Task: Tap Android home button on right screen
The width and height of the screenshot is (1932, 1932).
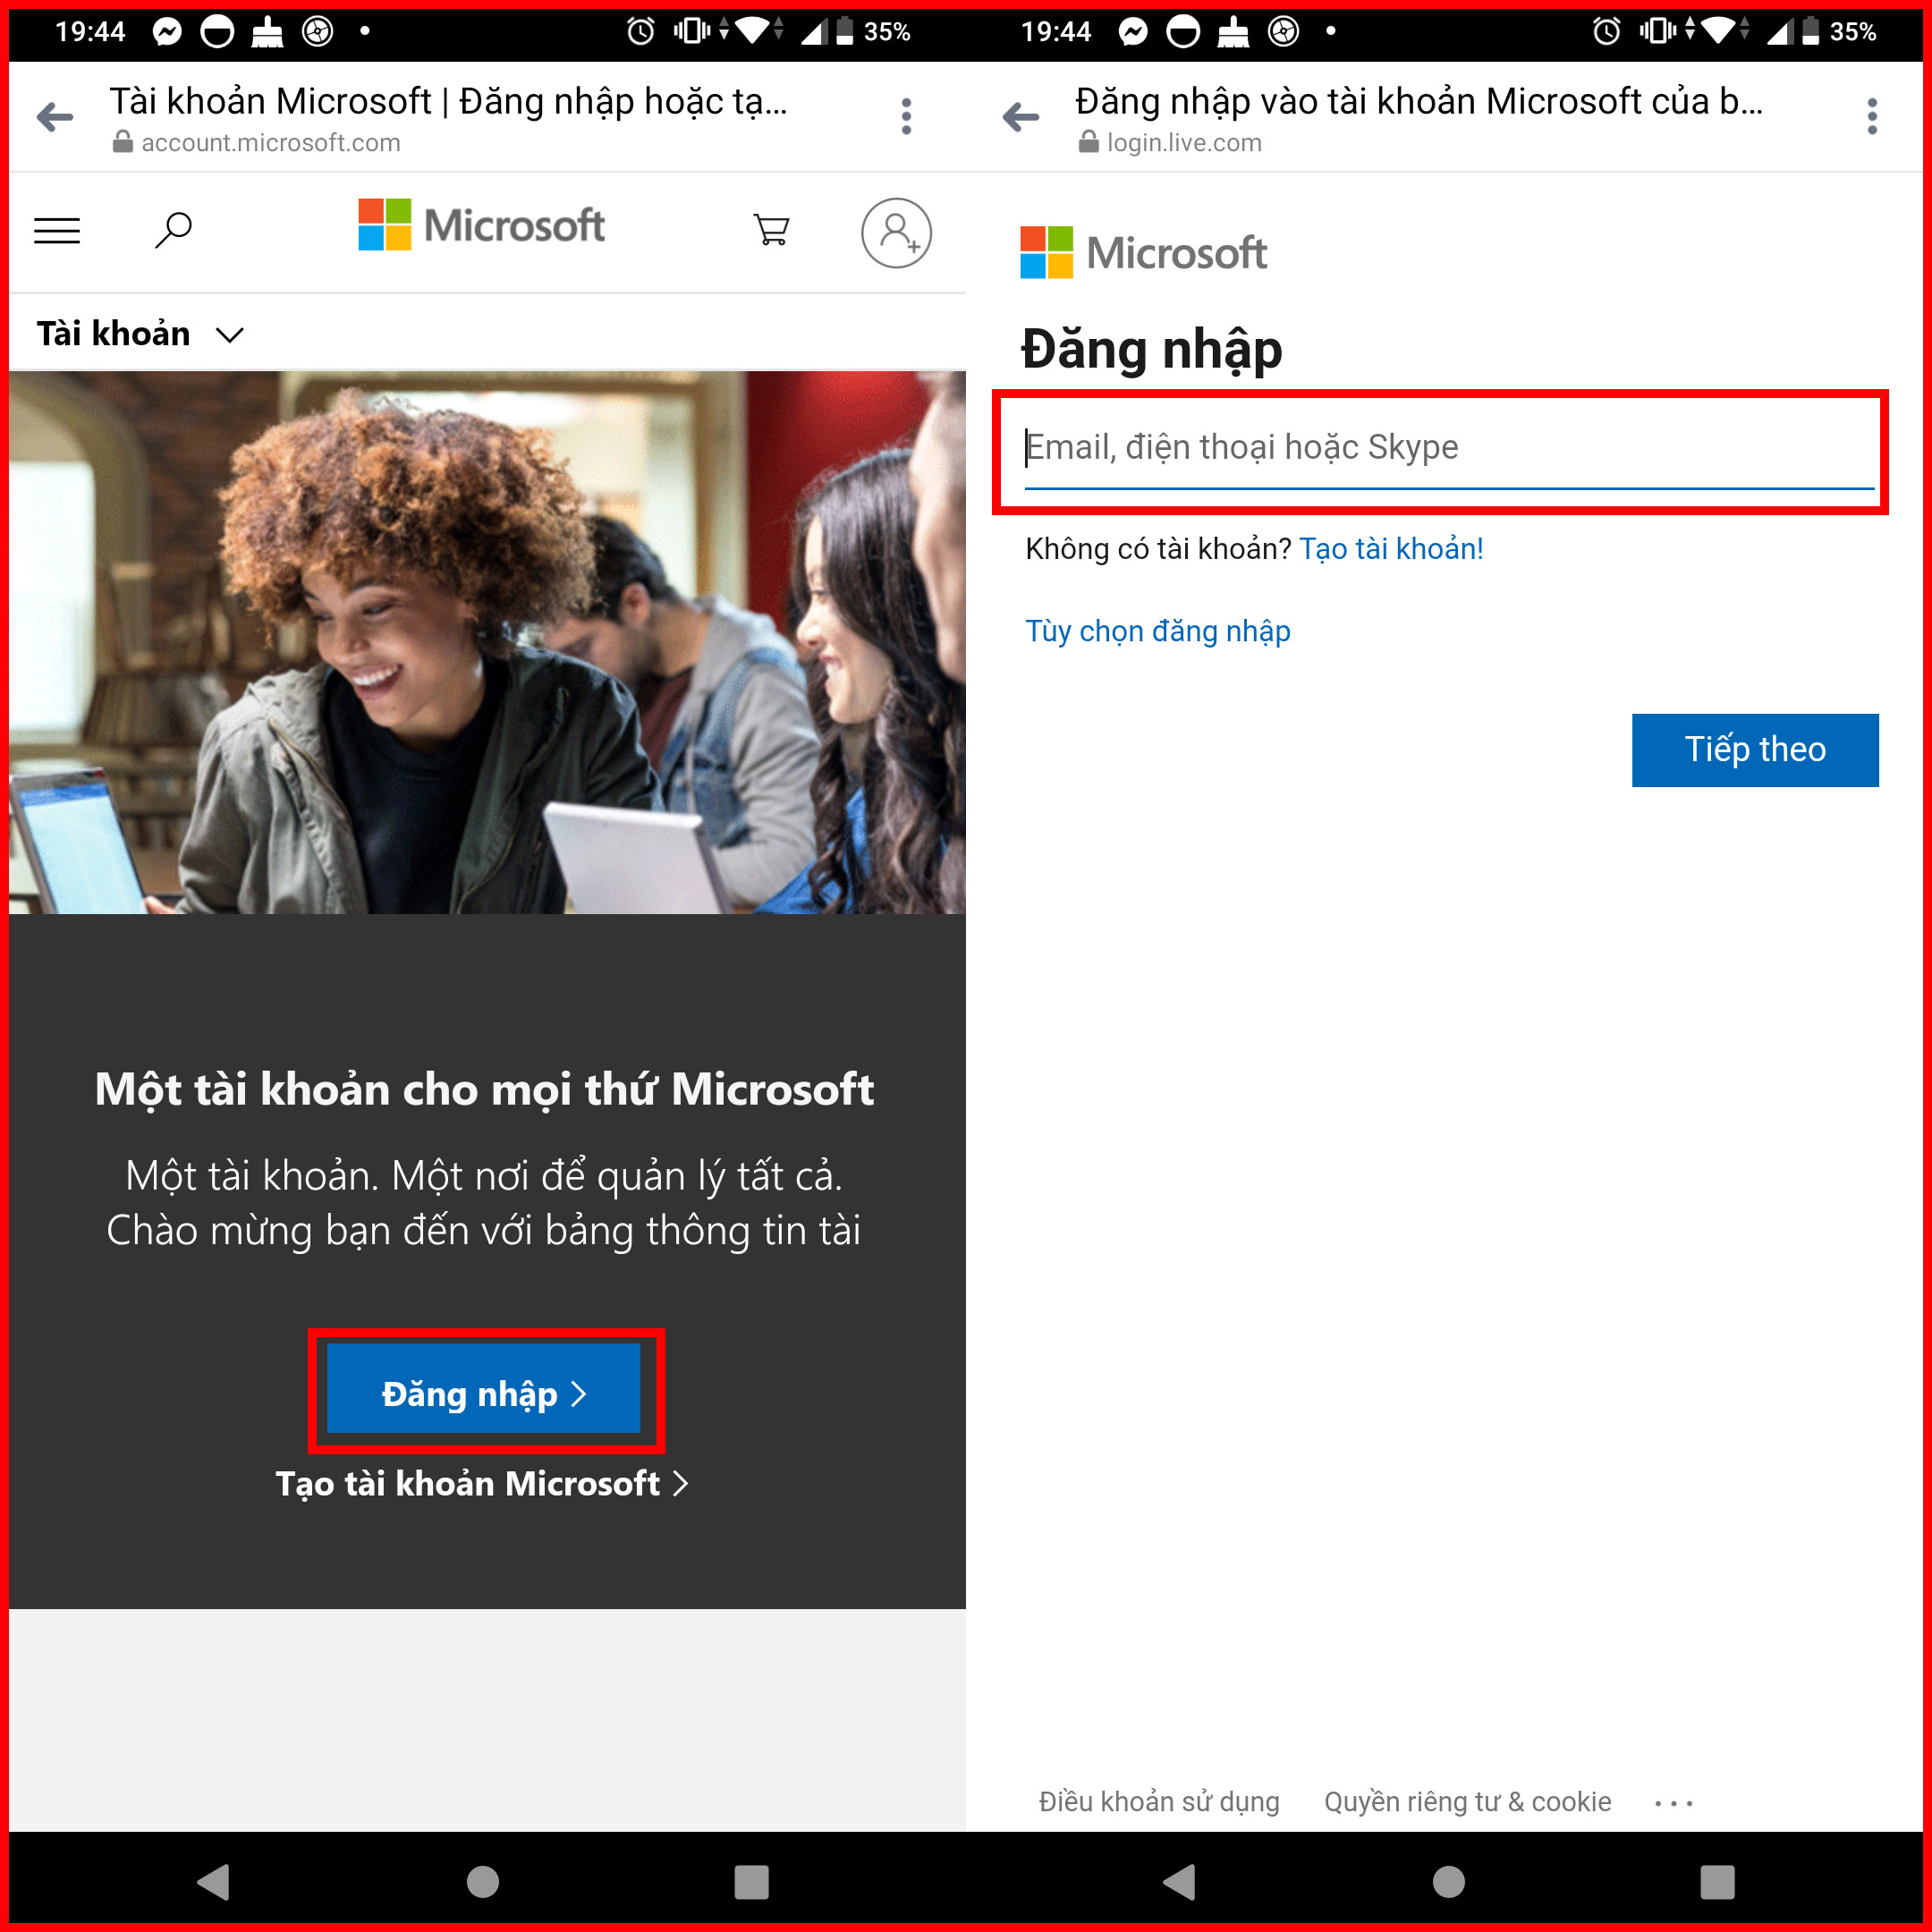Action: (x=1449, y=1881)
